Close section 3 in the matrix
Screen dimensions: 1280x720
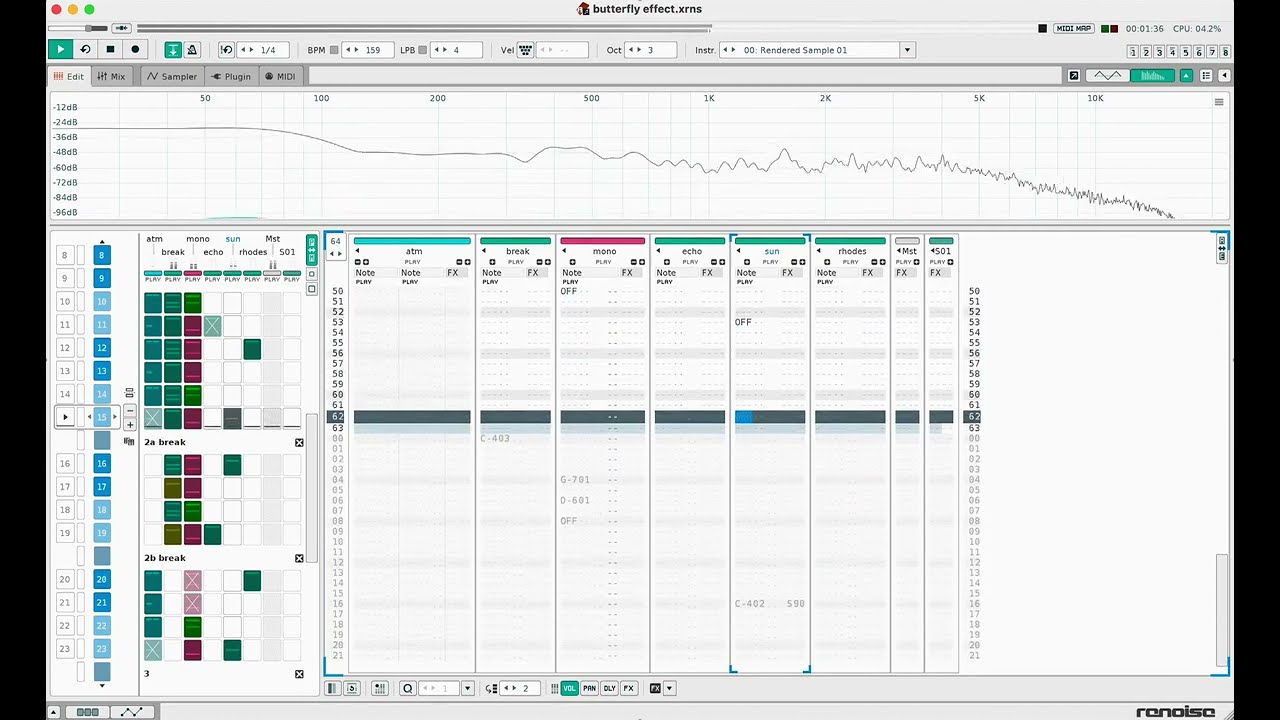299,674
